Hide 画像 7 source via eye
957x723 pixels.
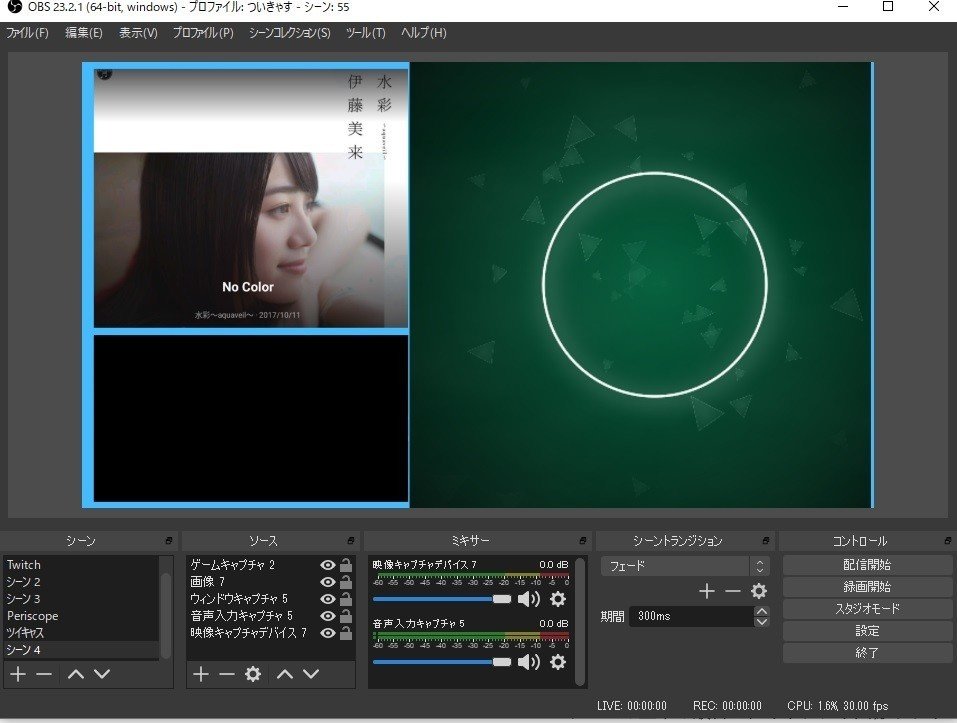click(x=328, y=582)
